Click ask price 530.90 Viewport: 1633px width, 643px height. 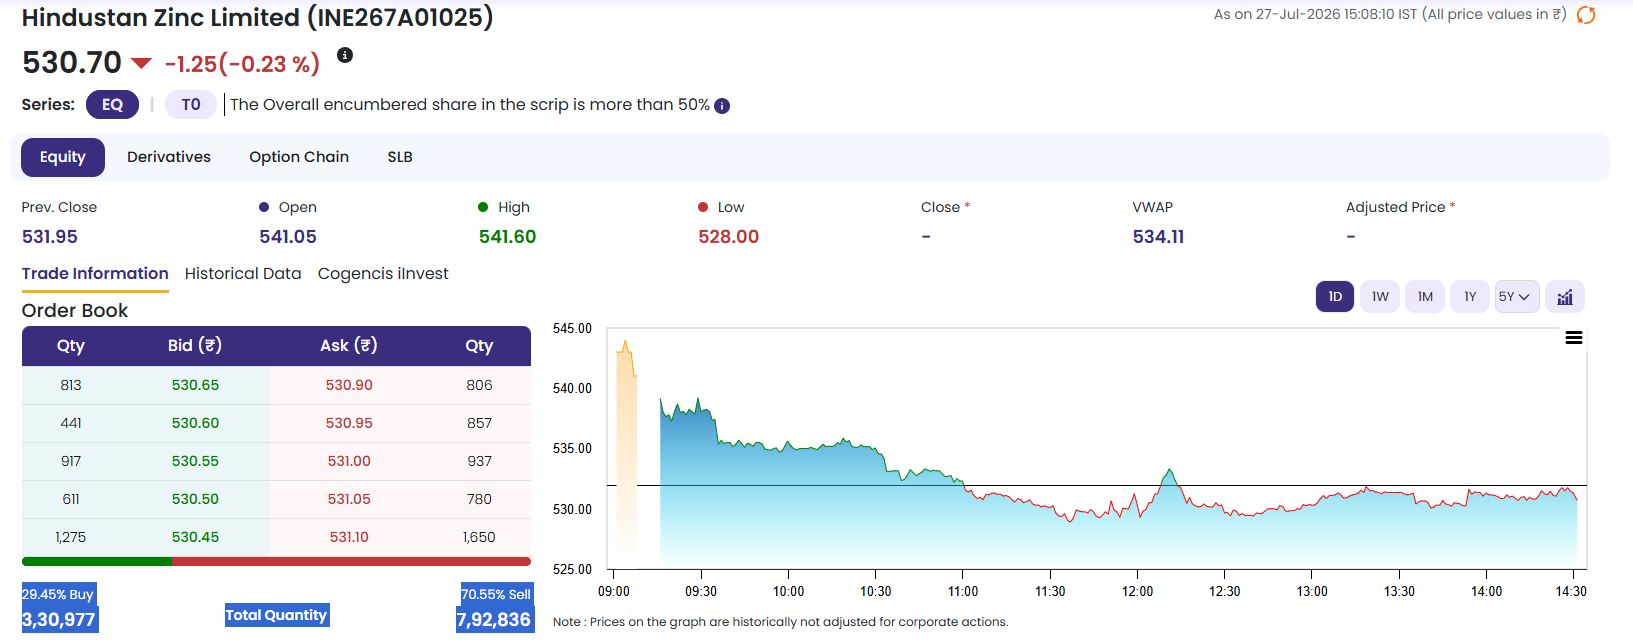349,385
